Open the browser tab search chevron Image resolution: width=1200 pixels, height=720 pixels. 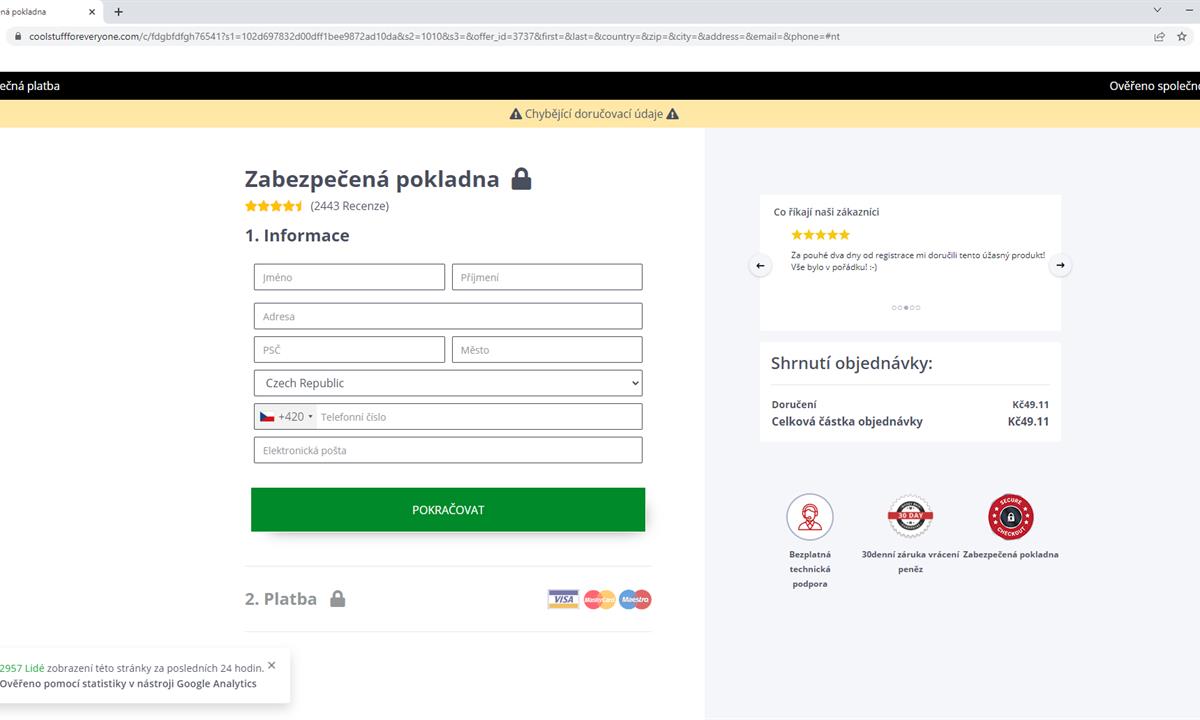click(1158, 11)
